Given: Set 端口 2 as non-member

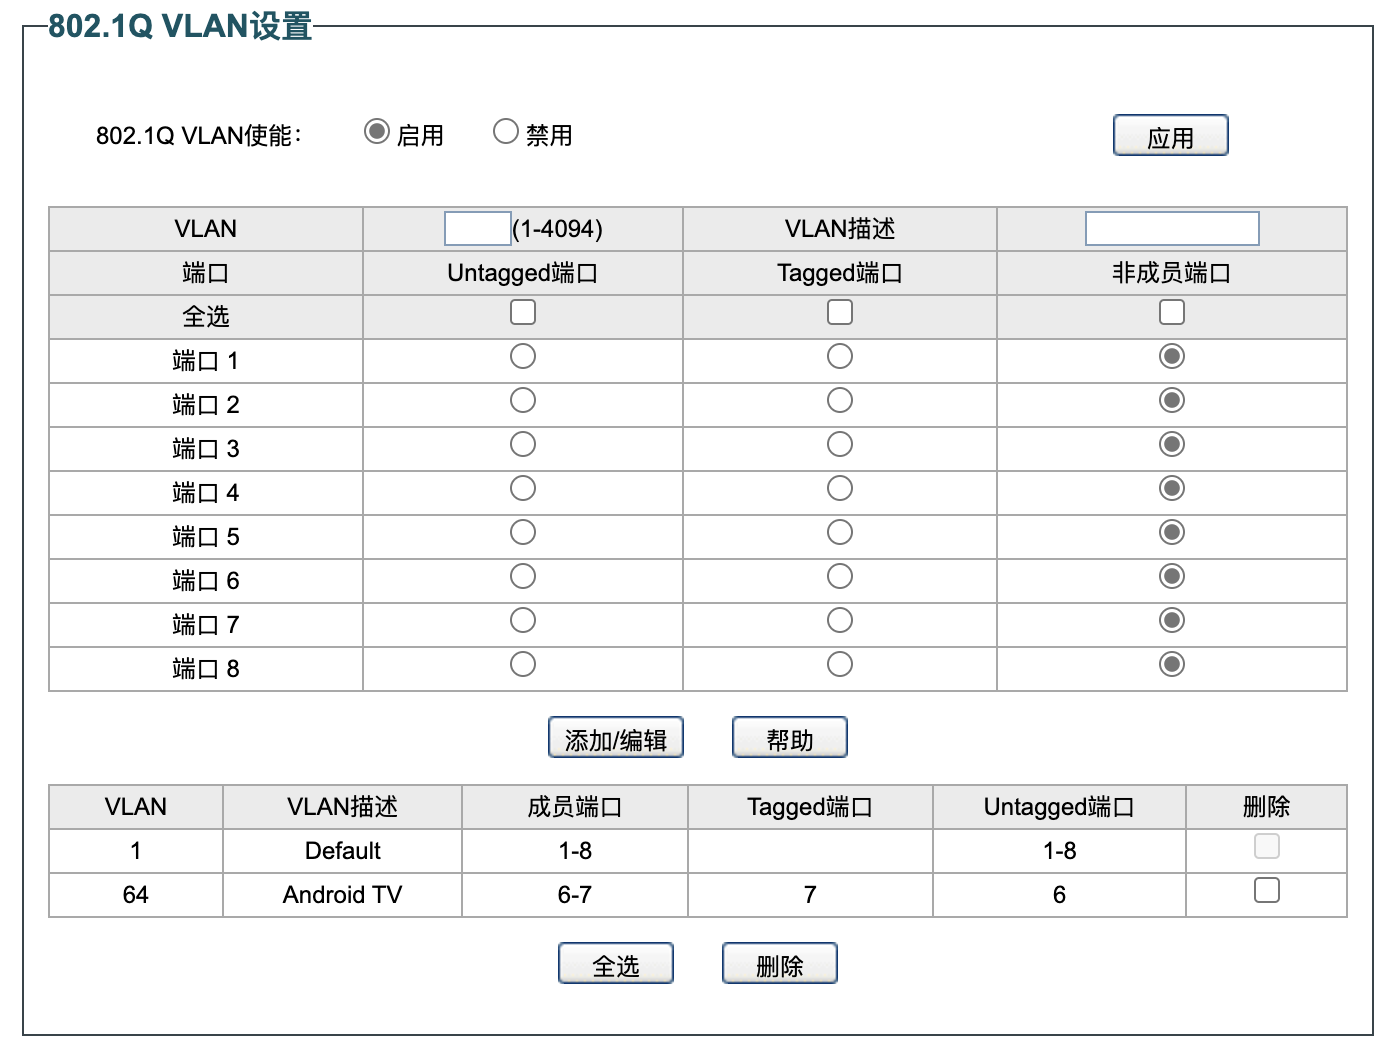Looking at the screenshot, I should coord(1172,401).
